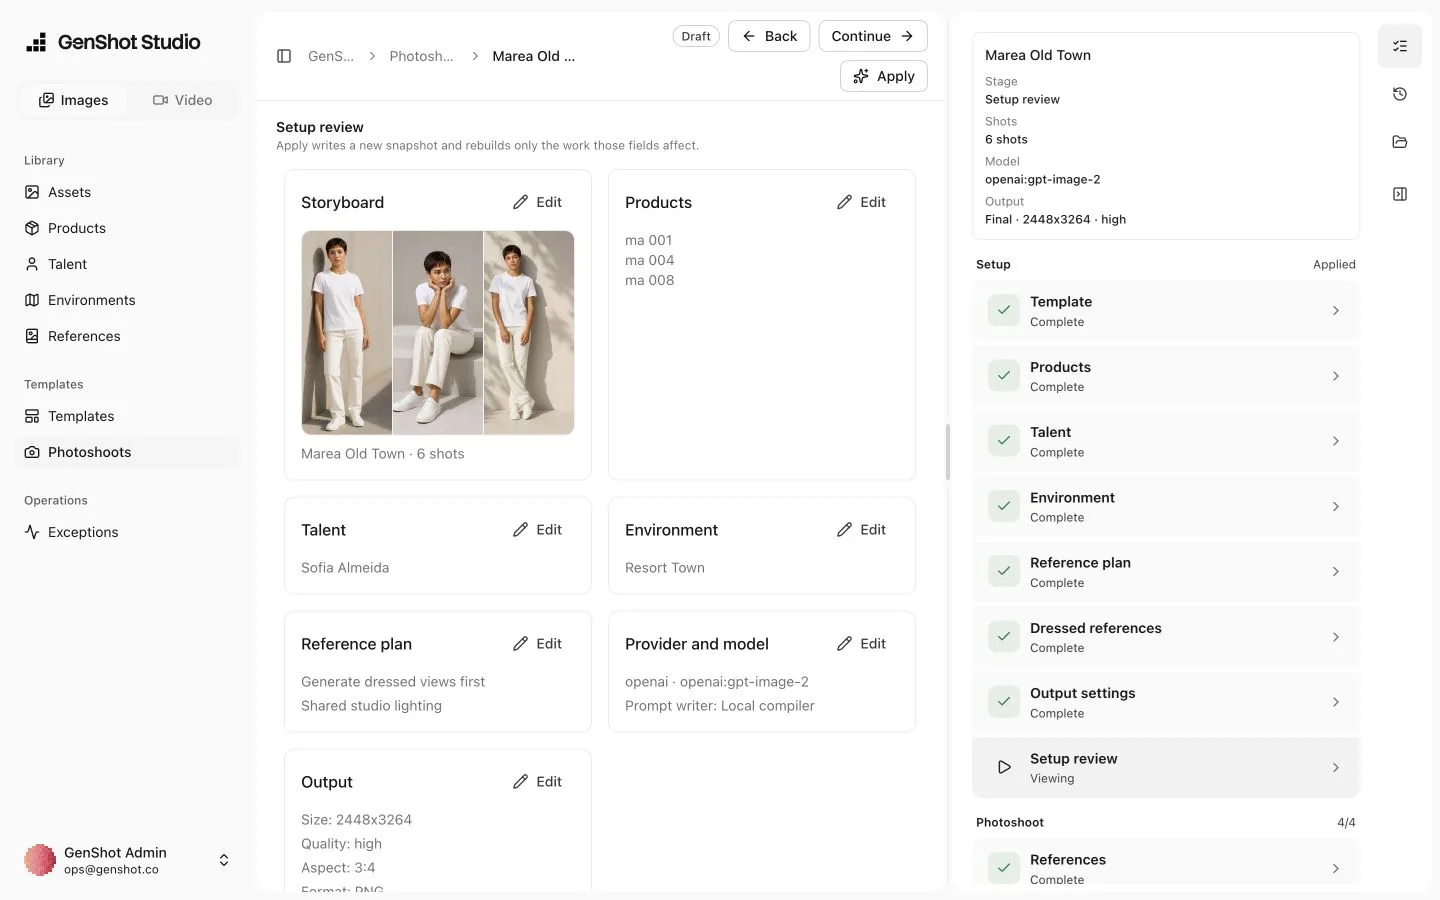Edit the Provider and model card
Screen dimensions: 1440x900
[x=862, y=644]
